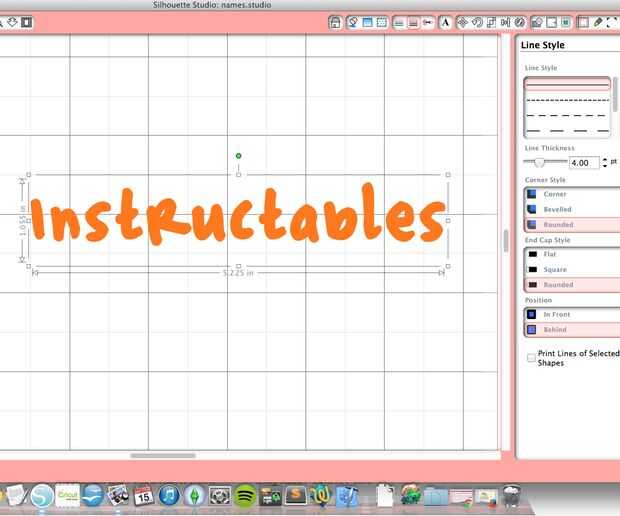Enable Print Lines of Selected Shapes checkbox
Screen dimensions: 620x516
pos(531,358)
